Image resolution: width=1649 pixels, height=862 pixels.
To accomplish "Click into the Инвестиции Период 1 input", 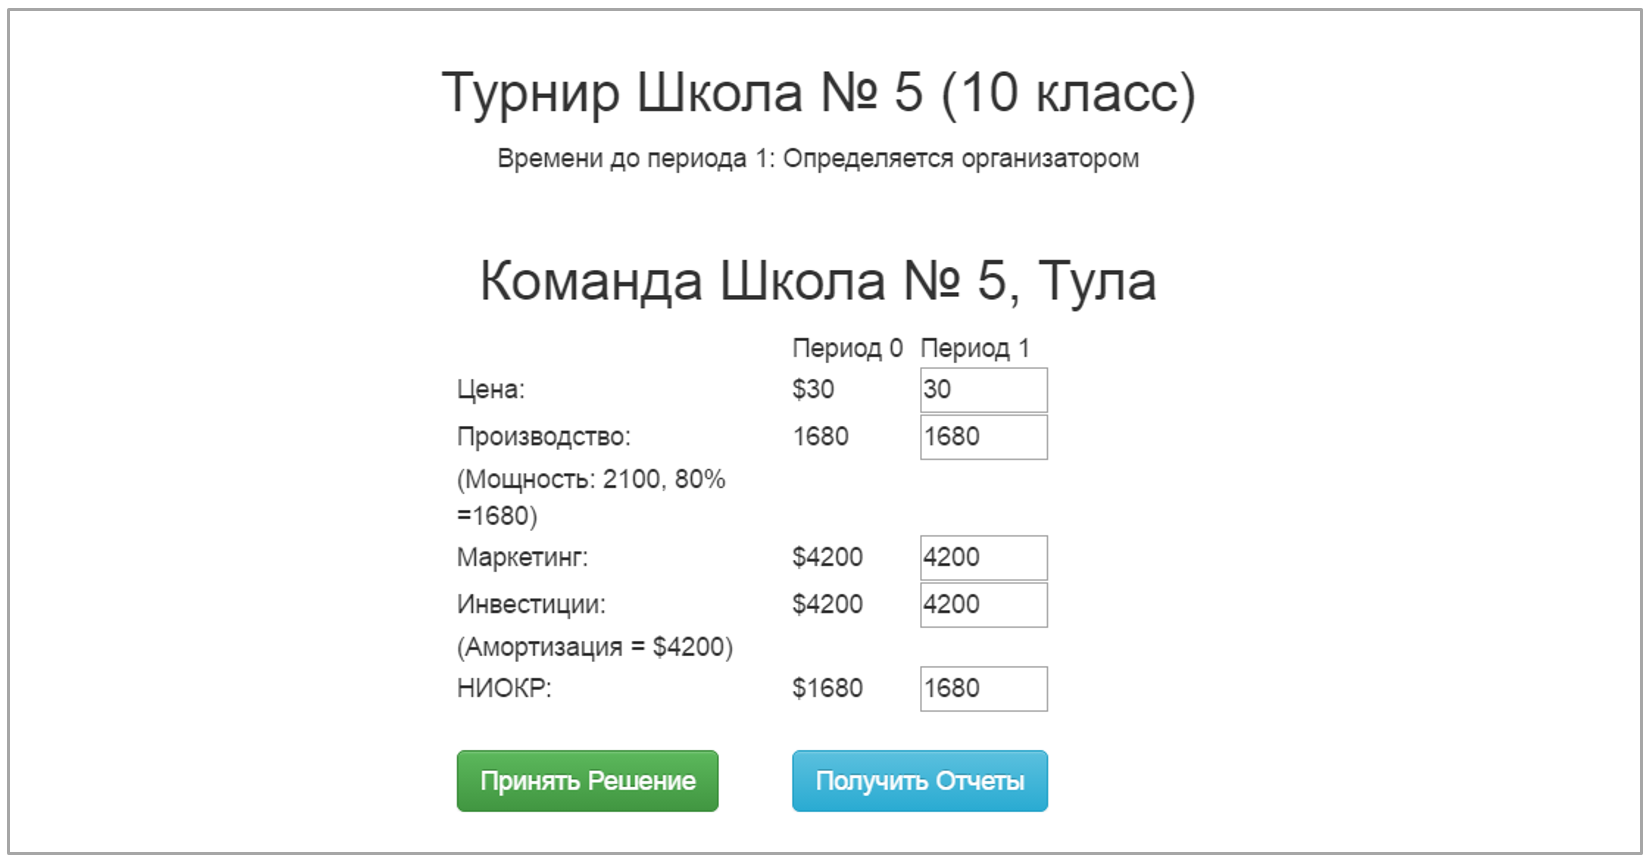I will (x=983, y=605).
